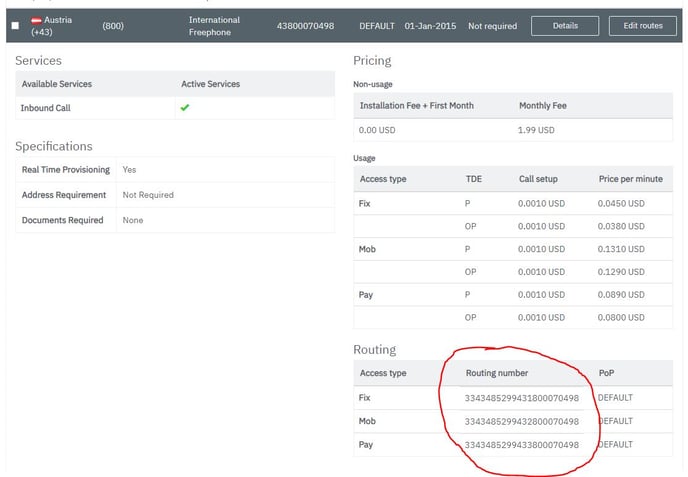
Task: Click the Available Services column header
Action: [x=57, y=84]
